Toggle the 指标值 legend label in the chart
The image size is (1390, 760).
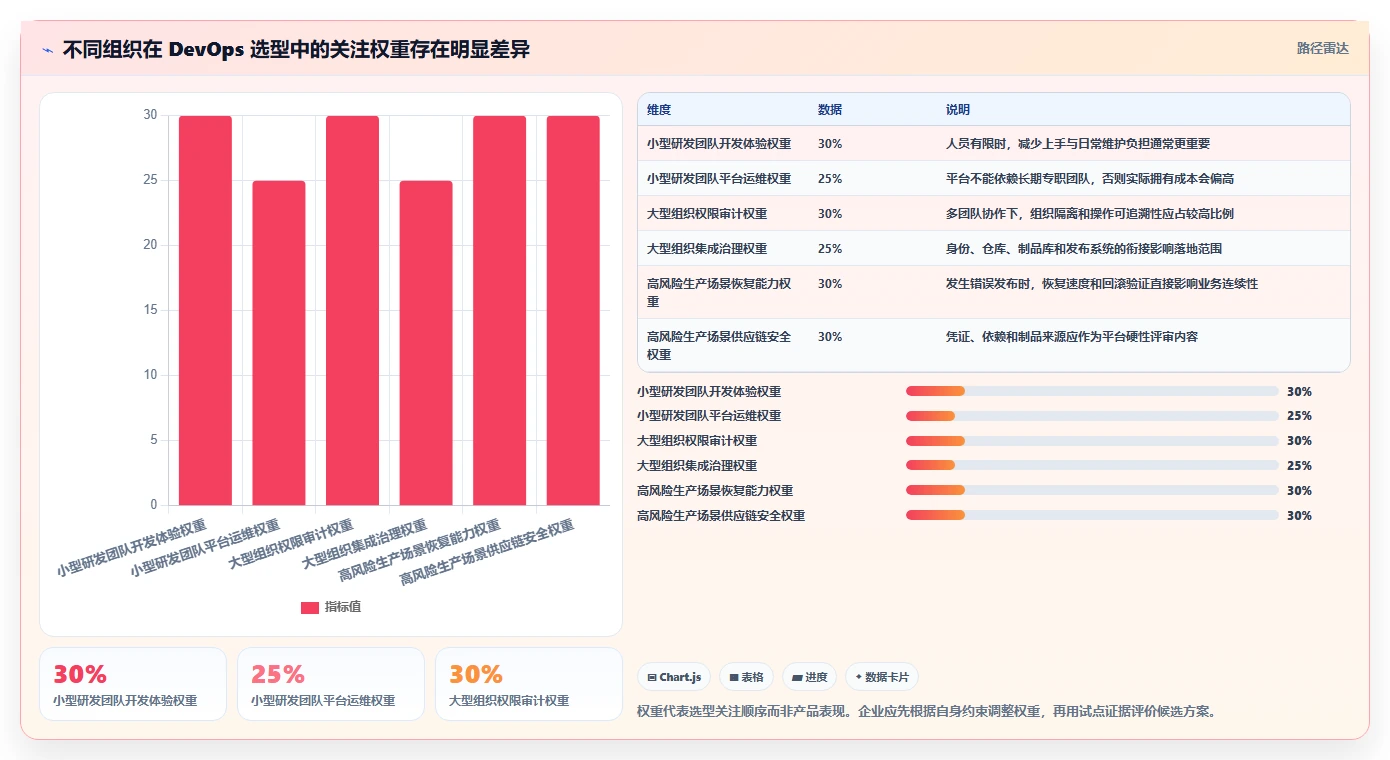pos(343,608)
